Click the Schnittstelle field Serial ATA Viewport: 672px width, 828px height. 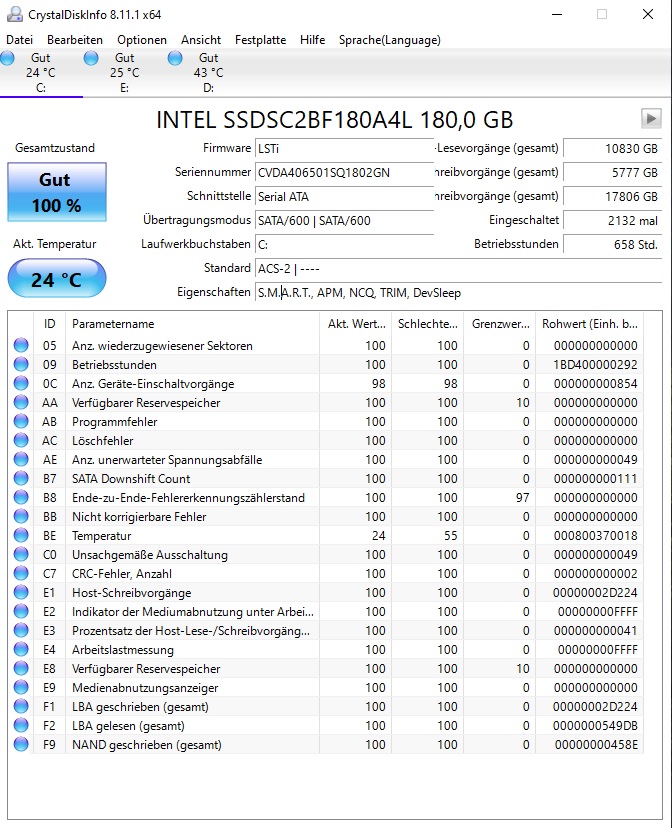tap(344, 196)
